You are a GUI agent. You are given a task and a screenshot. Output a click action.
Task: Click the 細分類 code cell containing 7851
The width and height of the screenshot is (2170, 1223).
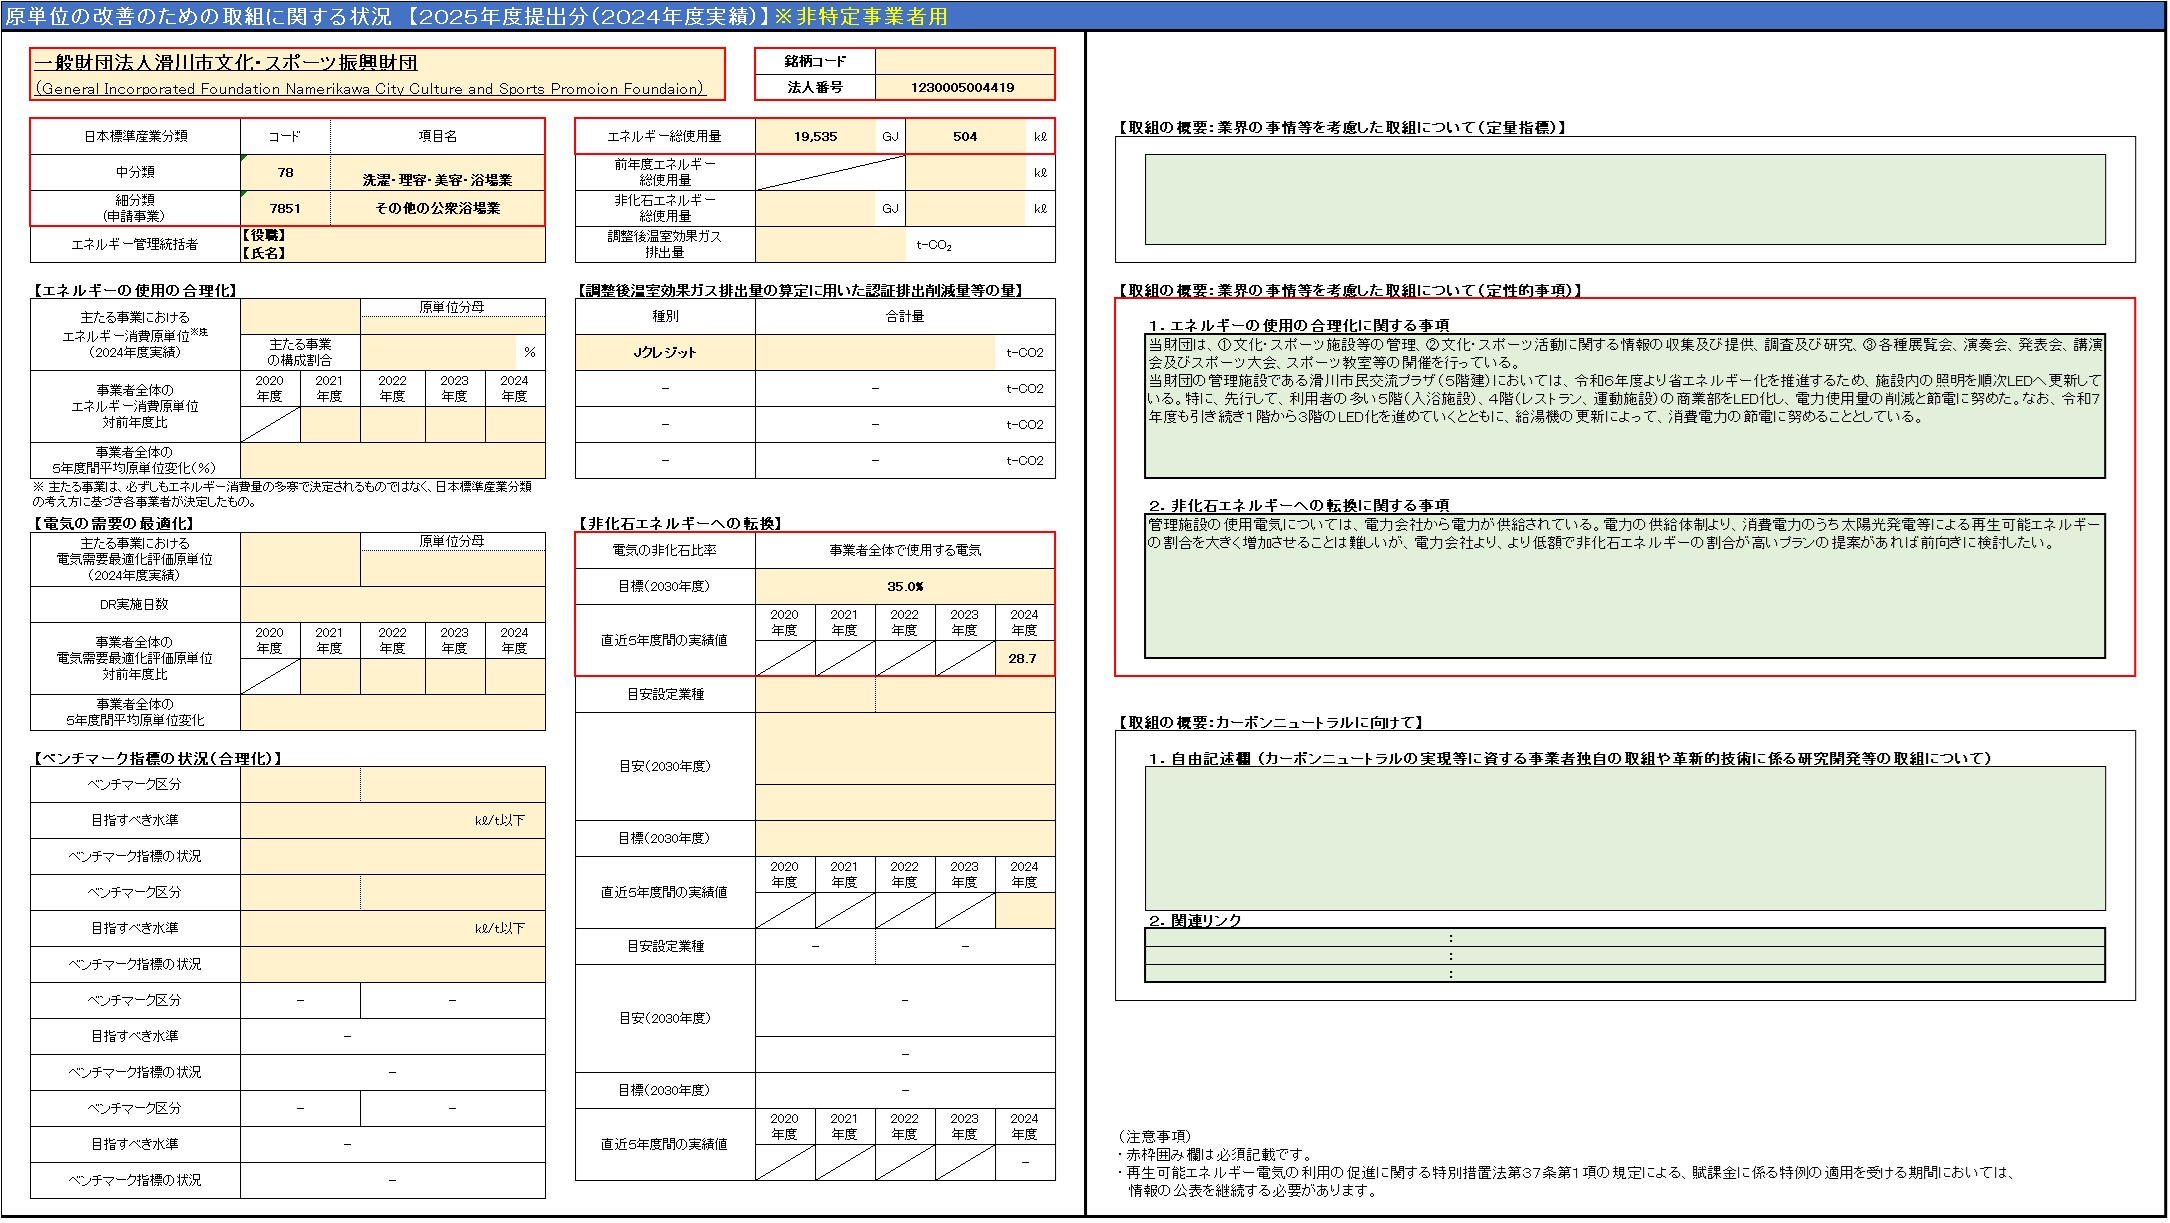[286, 208]
